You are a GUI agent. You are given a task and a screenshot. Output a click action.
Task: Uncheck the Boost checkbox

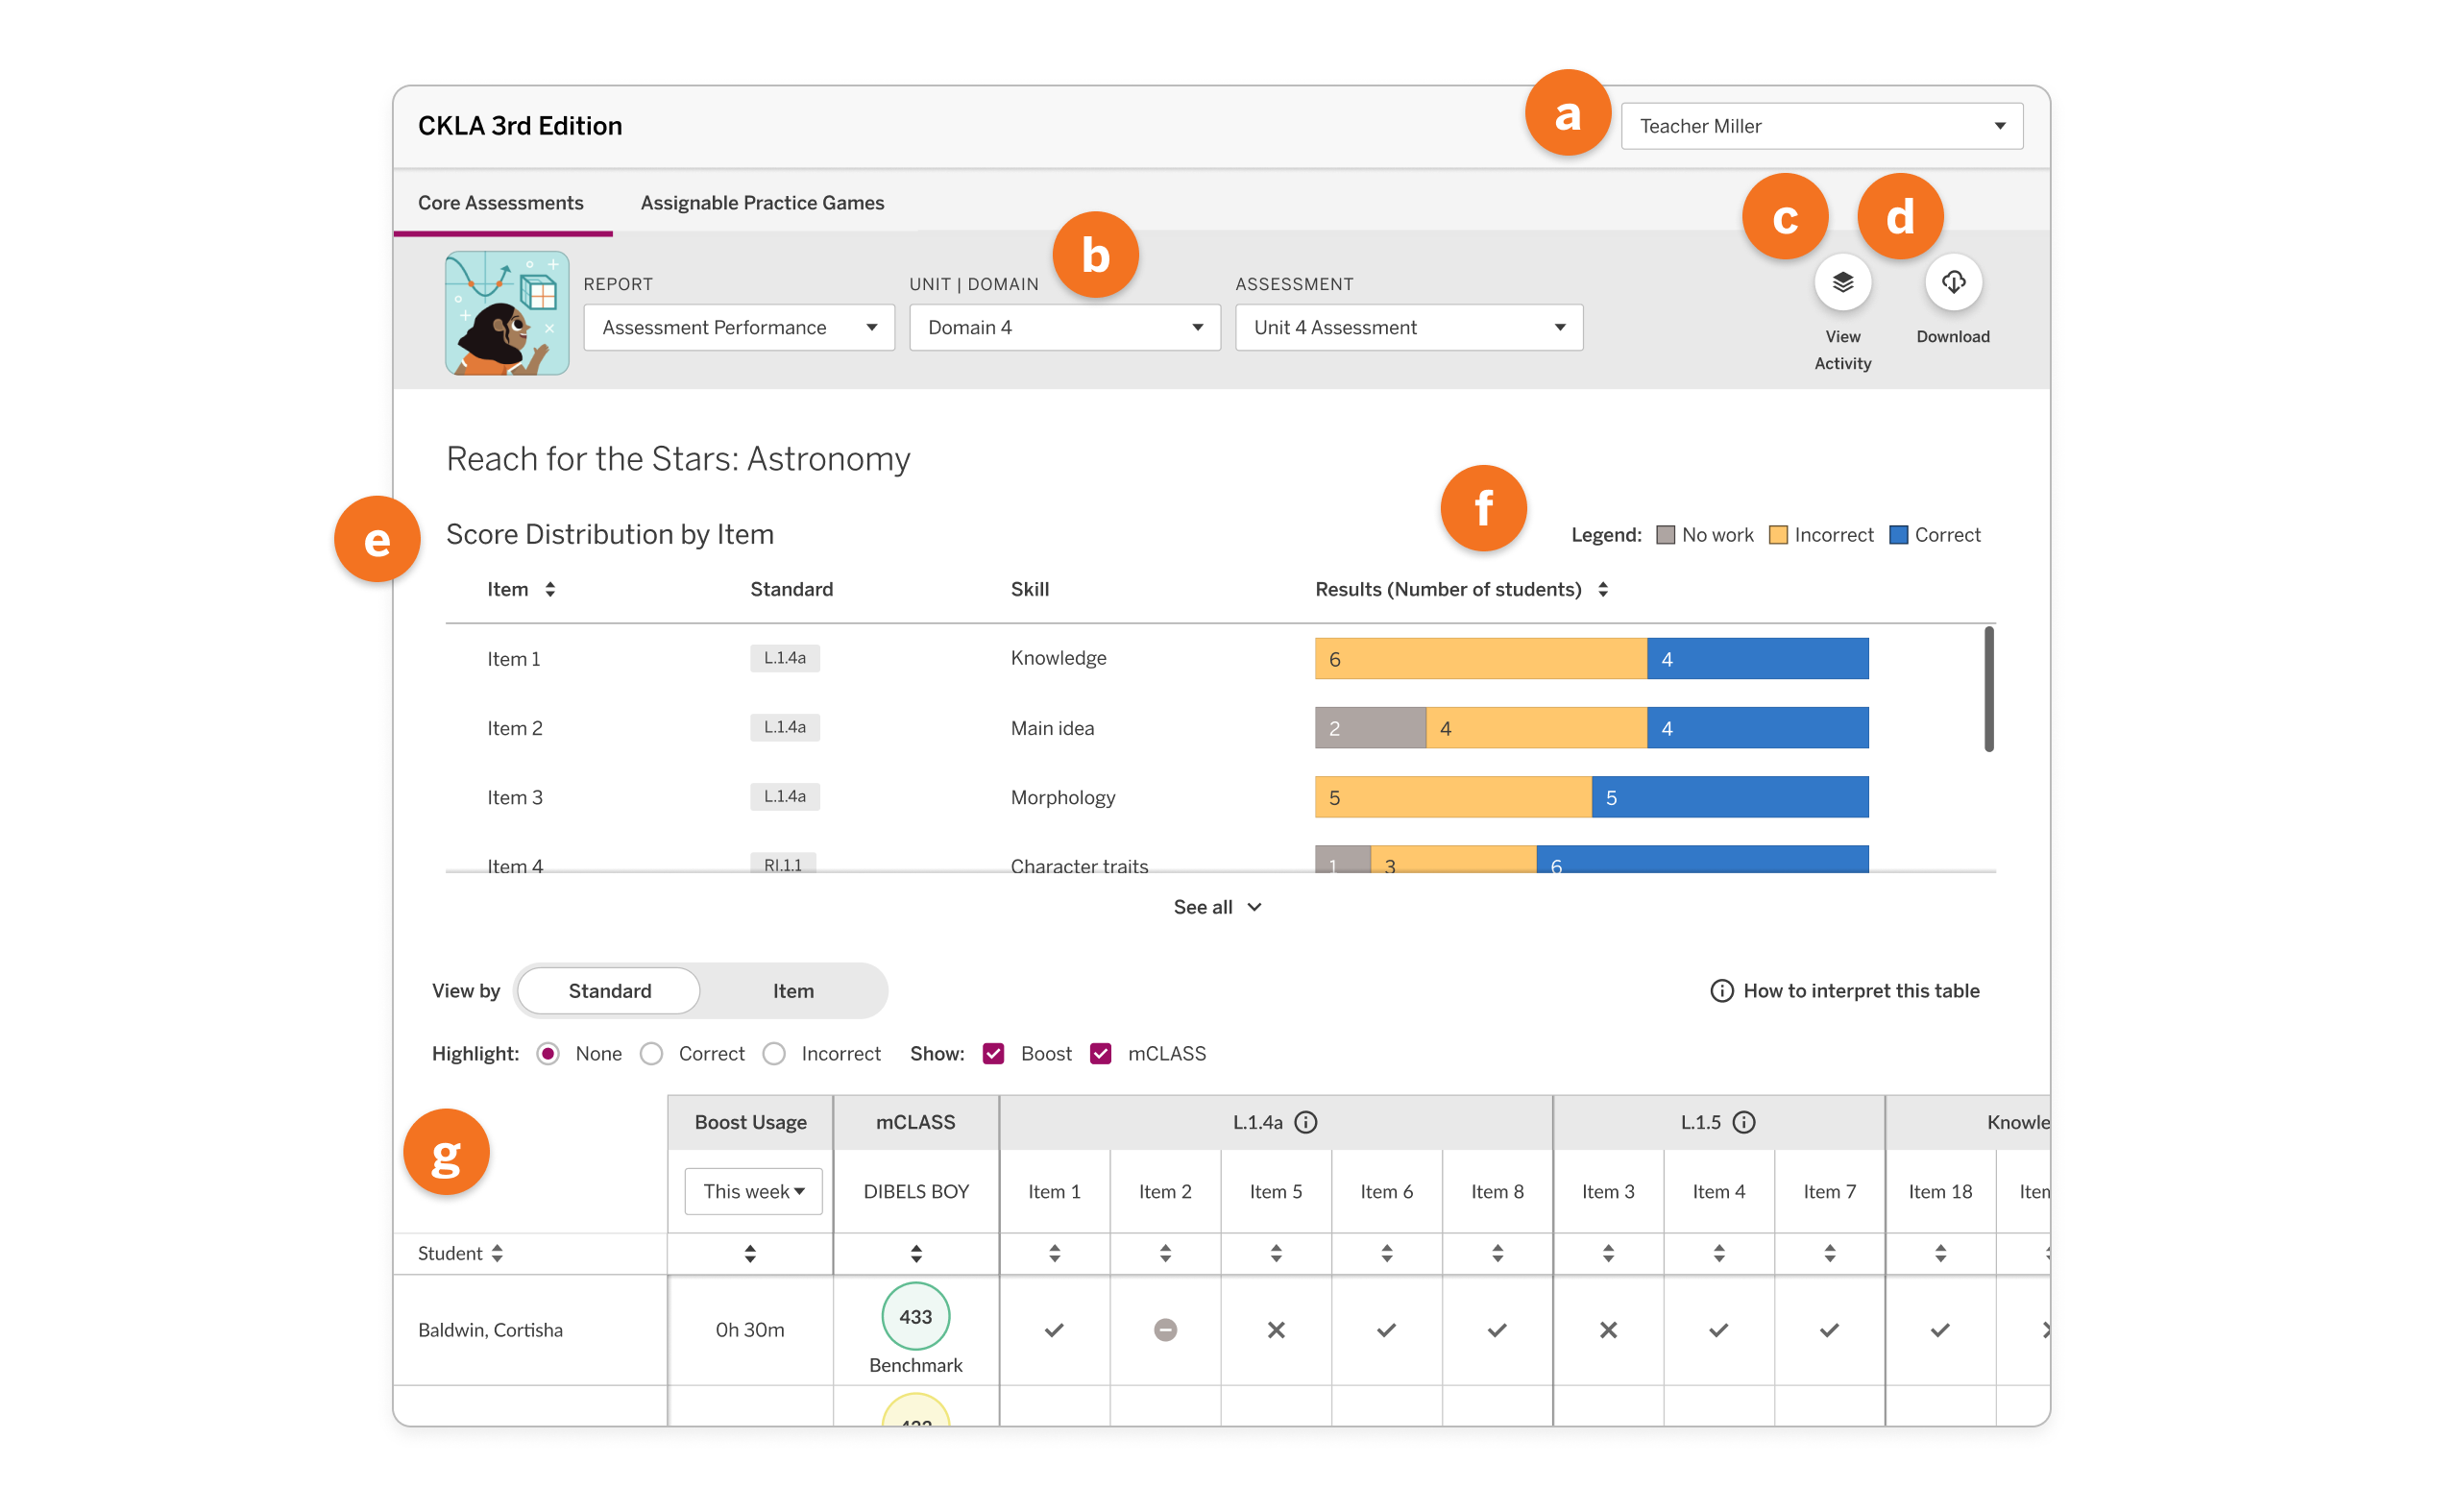coord(993,1053)
